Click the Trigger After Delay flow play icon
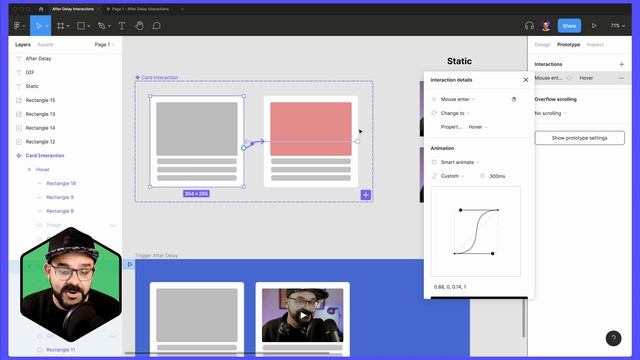This screenshot has height=360, width=640. [130, 264]
